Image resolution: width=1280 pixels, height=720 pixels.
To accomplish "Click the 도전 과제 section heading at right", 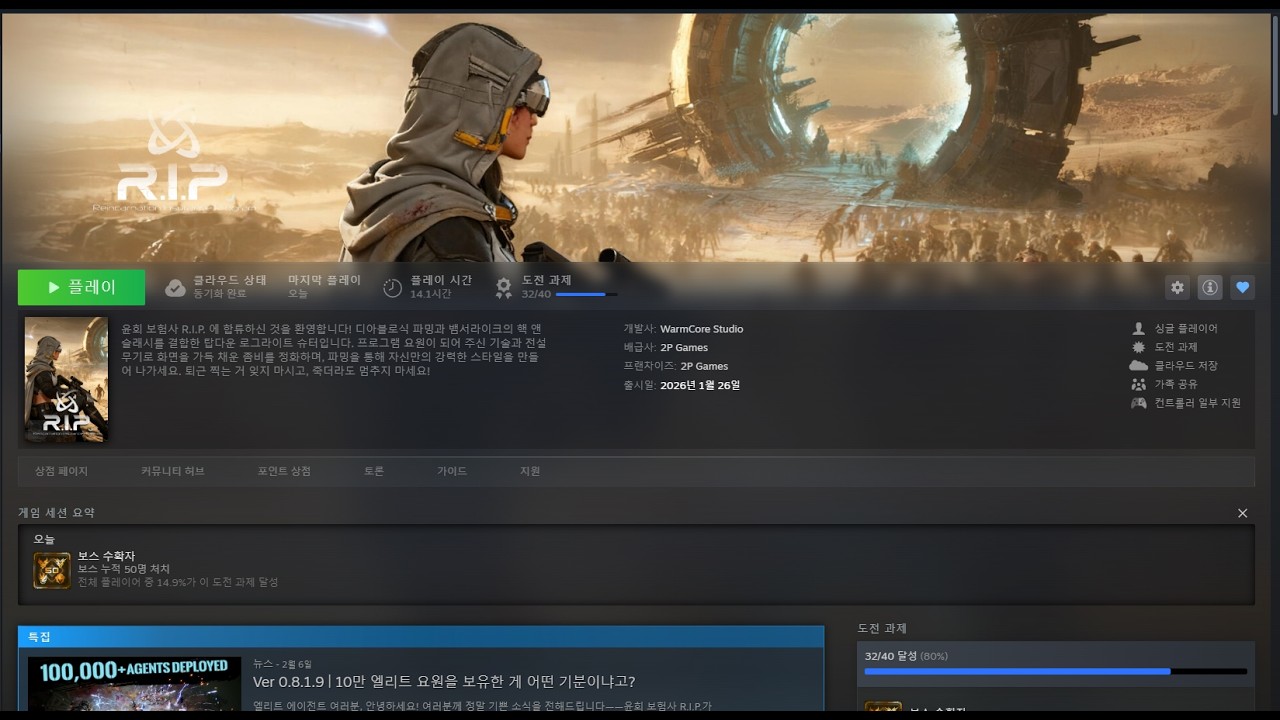I will (882, 628).
